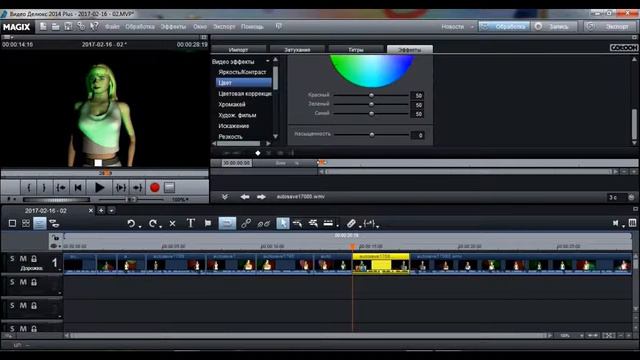
Task: Switch to the Титры tab
Action: 356,49
